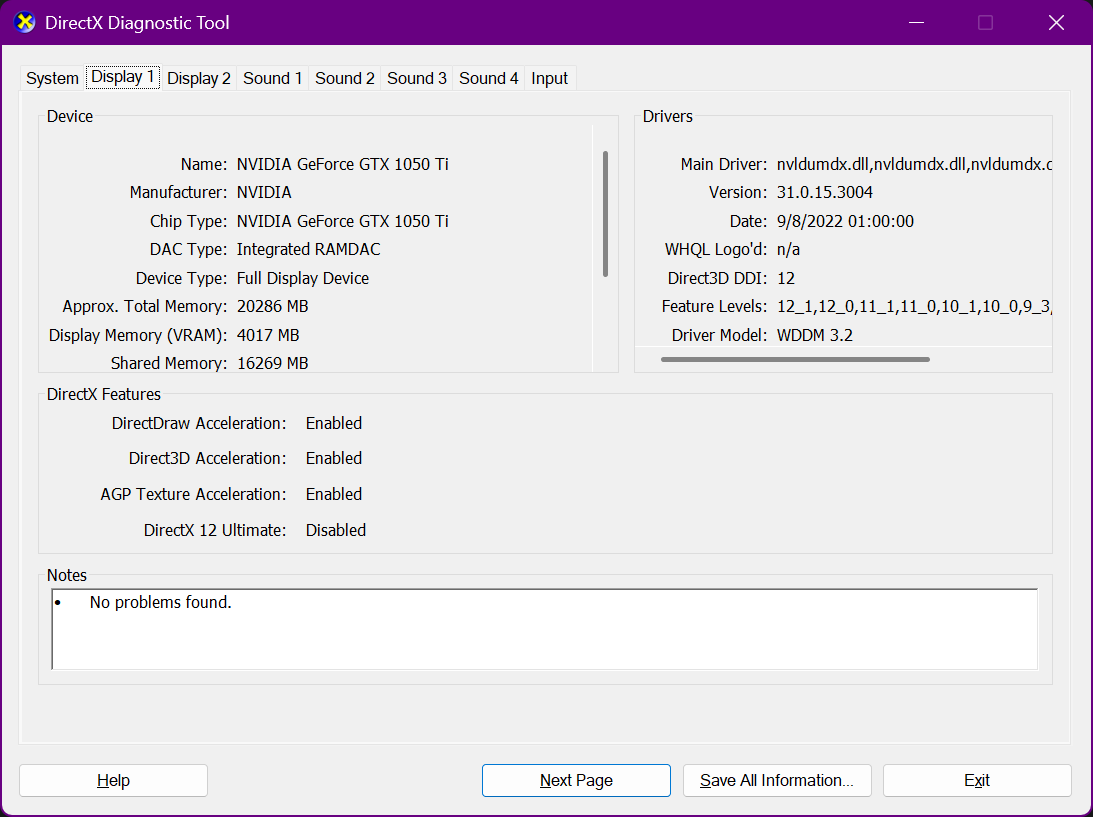Click the Main Driver nvldumdx.dll value
The height and width of the screenshot is (817, 1093).
pyautogui.click(x=914, y=165)
